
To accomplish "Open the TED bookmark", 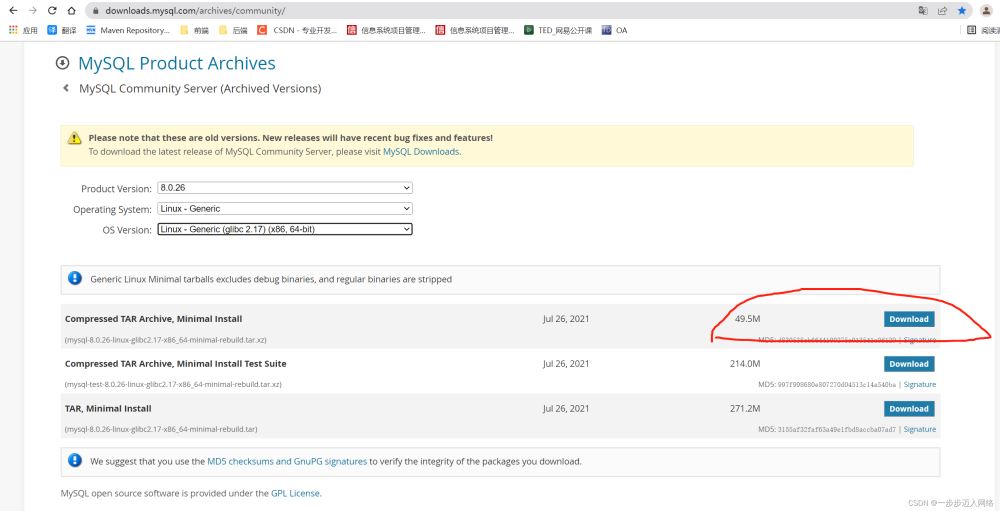I will coord(558,30).
